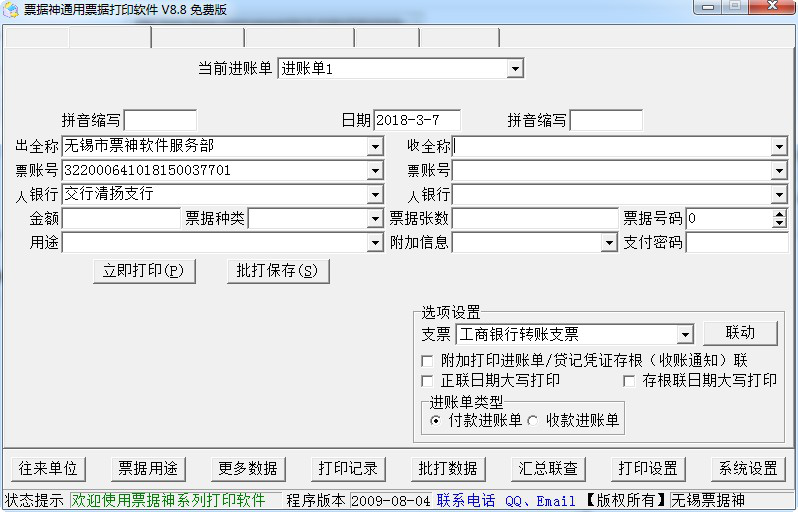Expand the payer 票账号 dropdown 322000641018150037701
Viewport: 798px width, 512px height.
pyautogui.click(x=375, y=171)
